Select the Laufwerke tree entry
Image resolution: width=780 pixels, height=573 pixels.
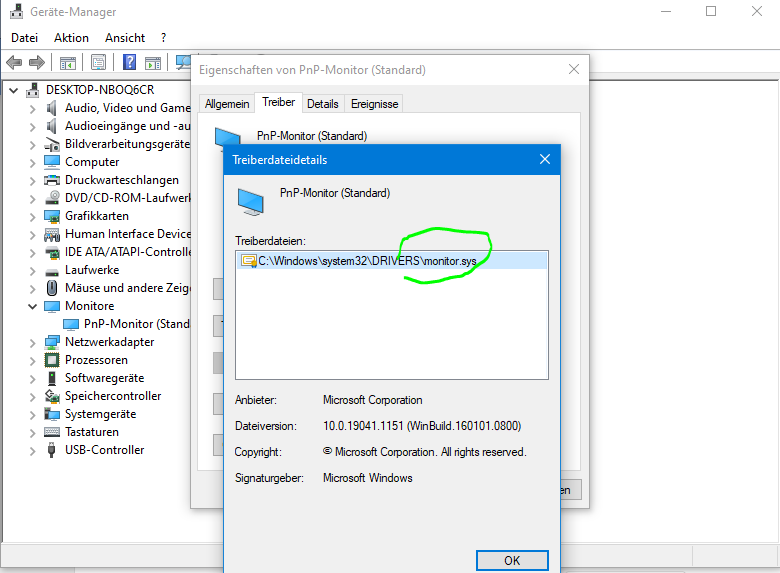tap(92, 270)
